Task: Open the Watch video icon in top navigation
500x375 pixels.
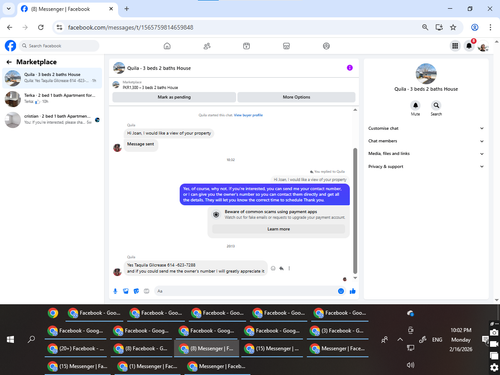Action: pyautogui.click(x=246, y=46)
